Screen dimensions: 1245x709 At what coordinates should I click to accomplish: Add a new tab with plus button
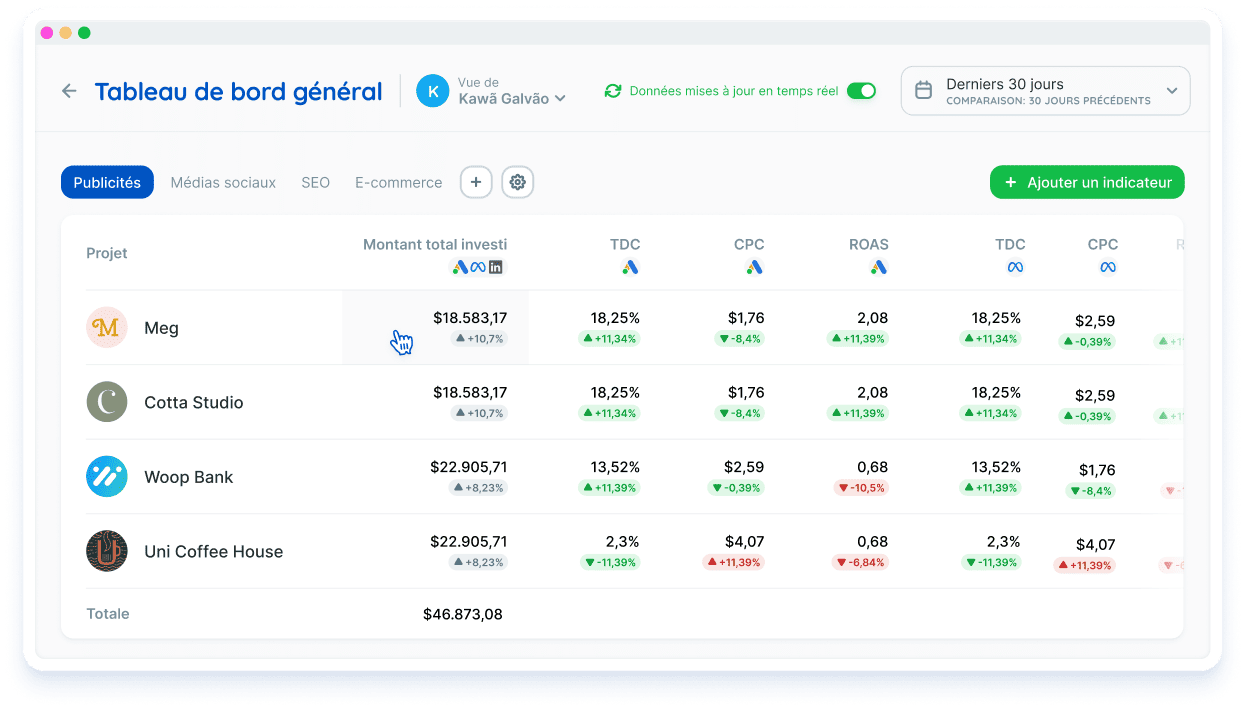coord(476,182)
